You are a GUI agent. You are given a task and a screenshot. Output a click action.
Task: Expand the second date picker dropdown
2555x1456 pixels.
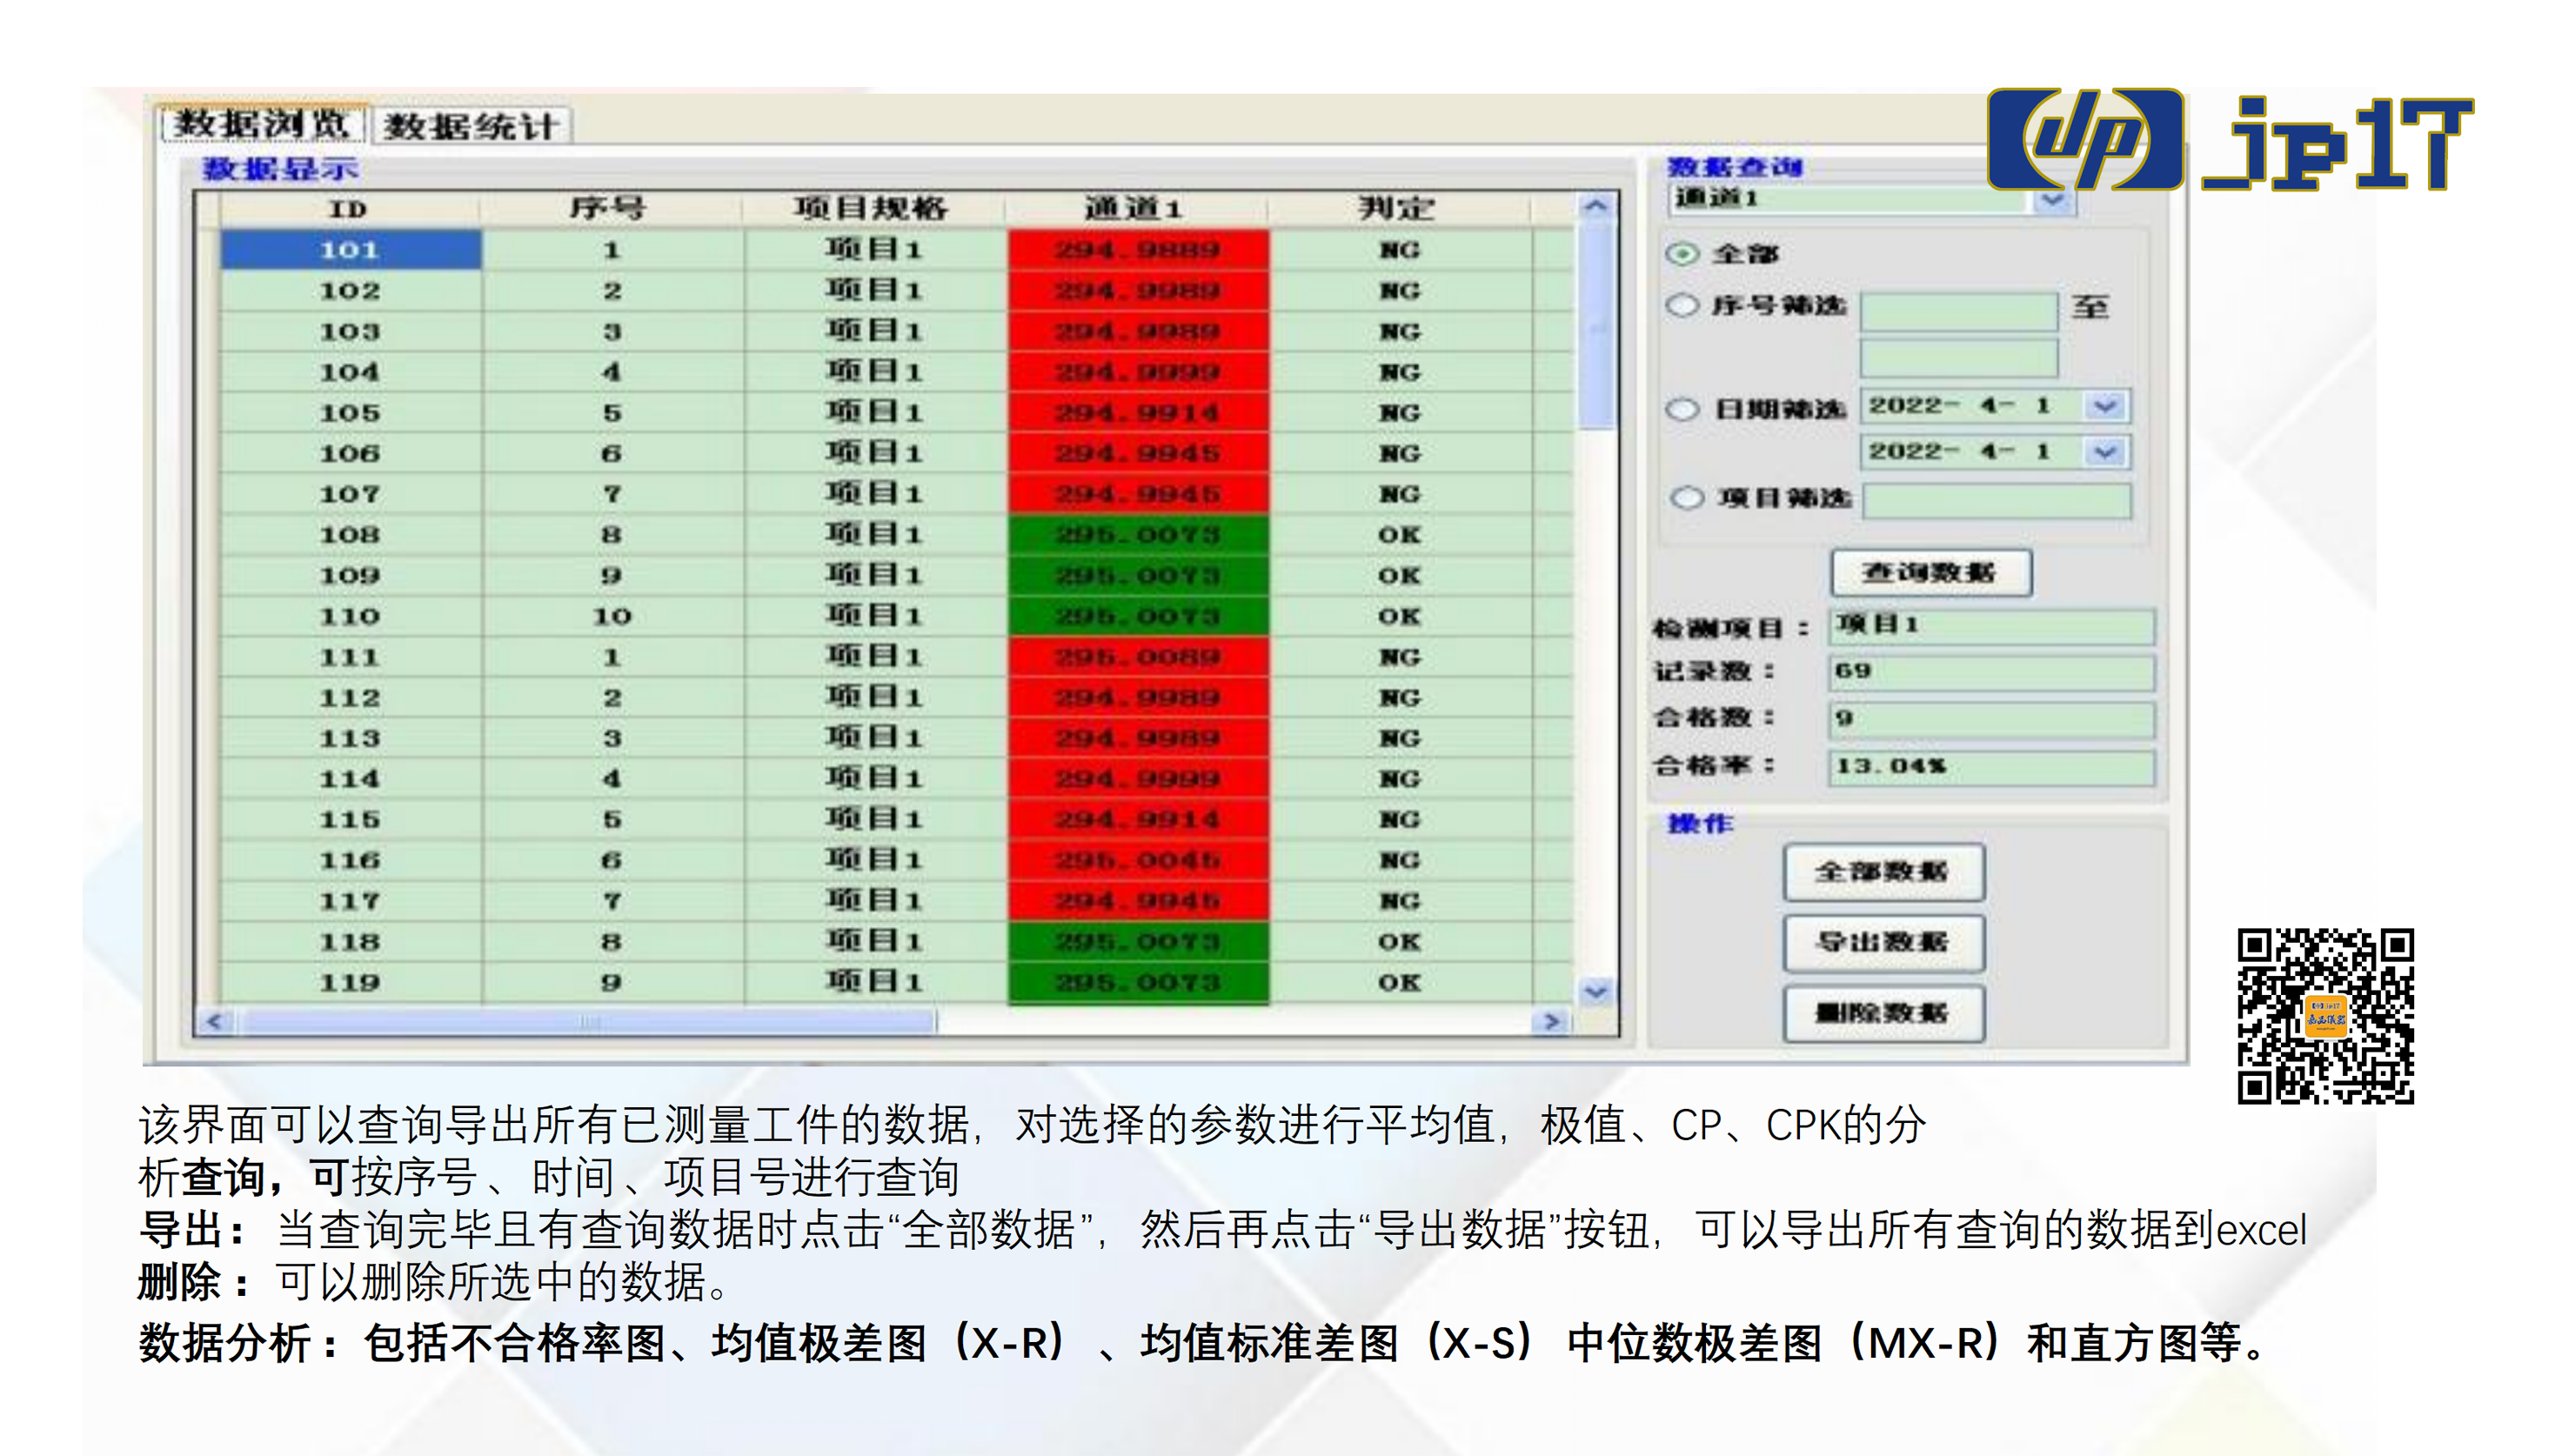point(2105,452)
